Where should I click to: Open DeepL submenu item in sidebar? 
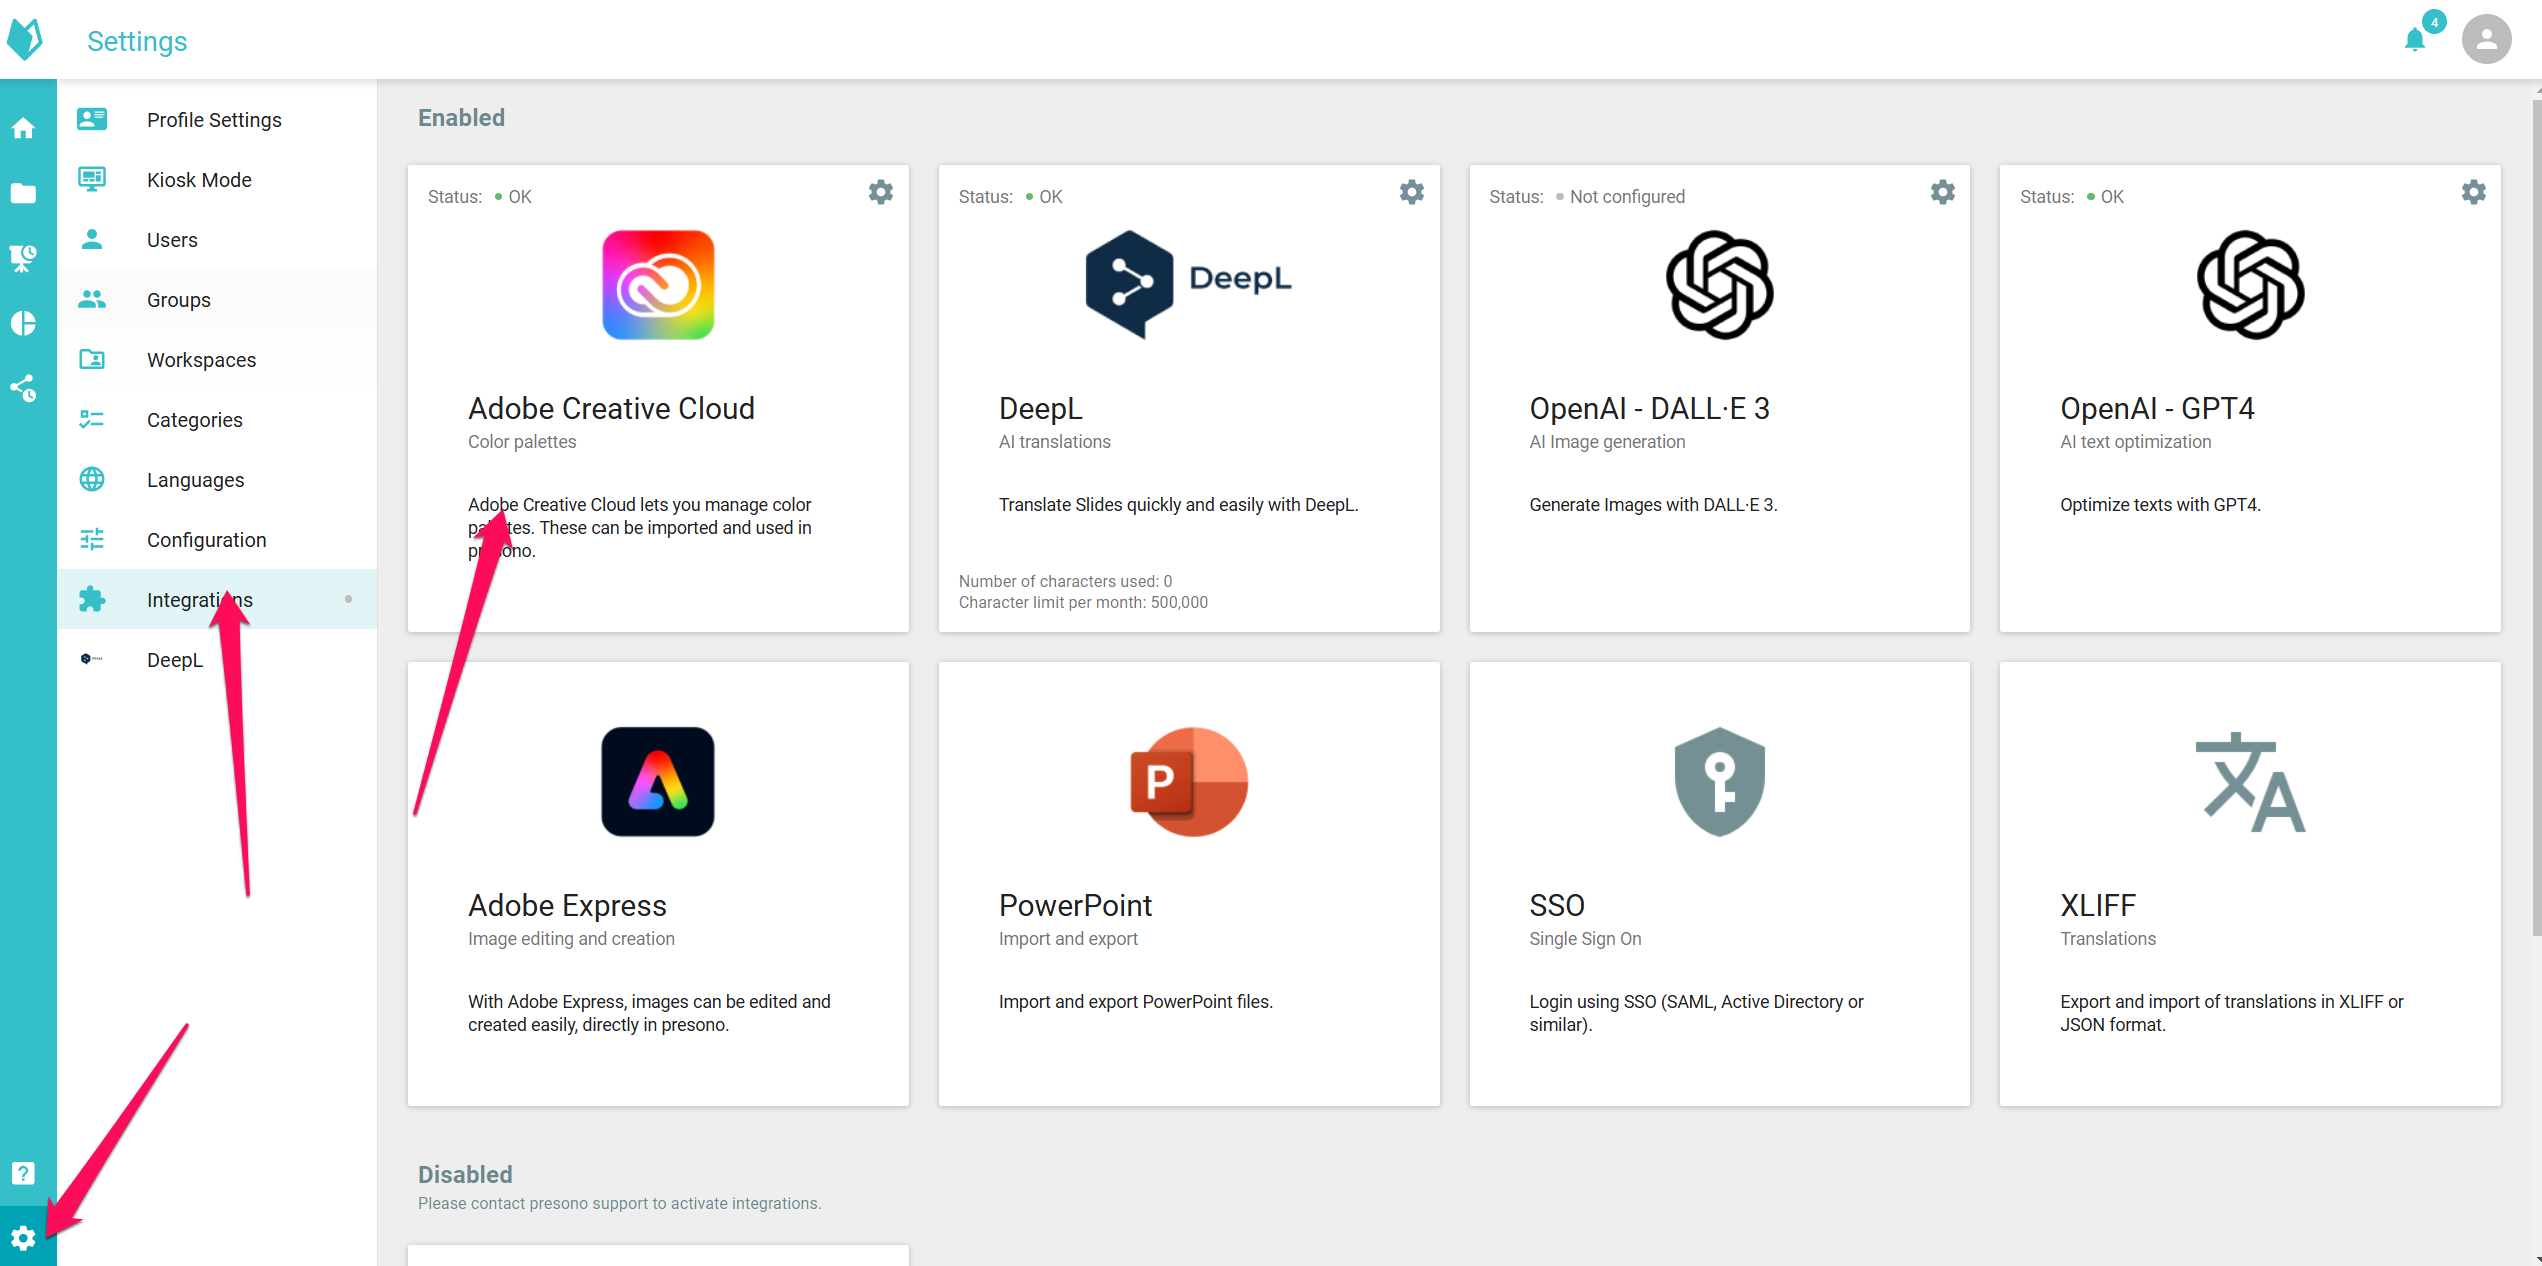tap(217, 659)
